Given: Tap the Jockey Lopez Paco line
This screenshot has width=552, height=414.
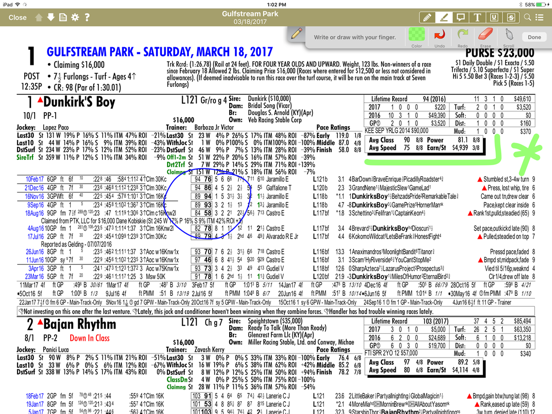Looking at the screenshot, I should [43, 127].
